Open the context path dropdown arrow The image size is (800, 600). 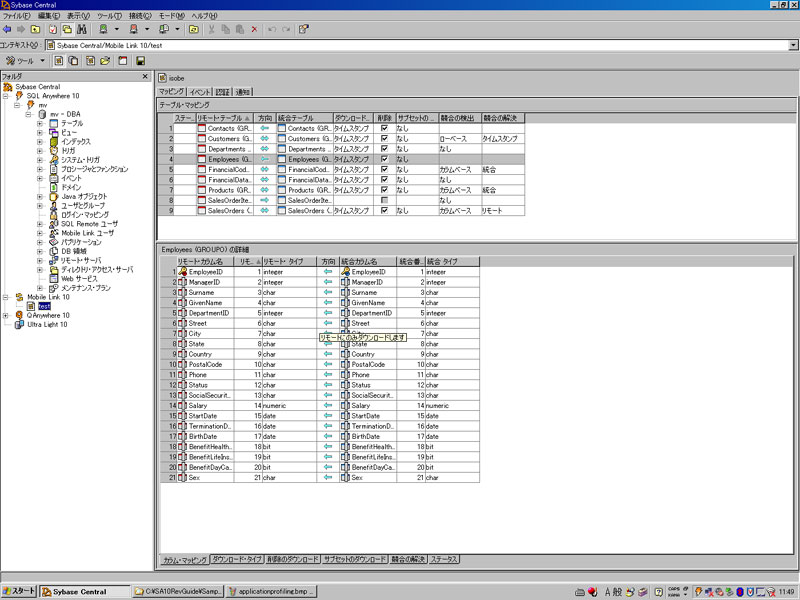(x=793, y=45)
